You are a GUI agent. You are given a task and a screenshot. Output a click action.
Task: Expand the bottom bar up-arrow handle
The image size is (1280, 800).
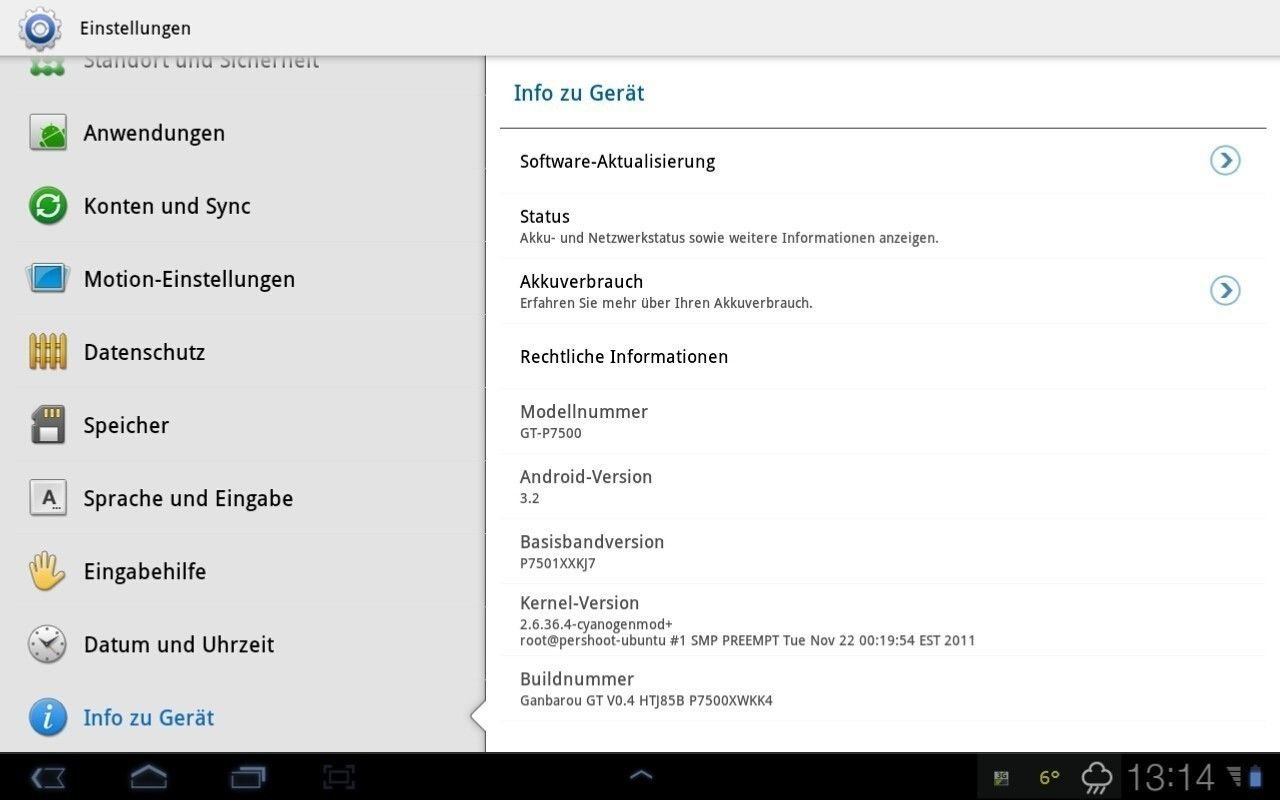[640, 775]
